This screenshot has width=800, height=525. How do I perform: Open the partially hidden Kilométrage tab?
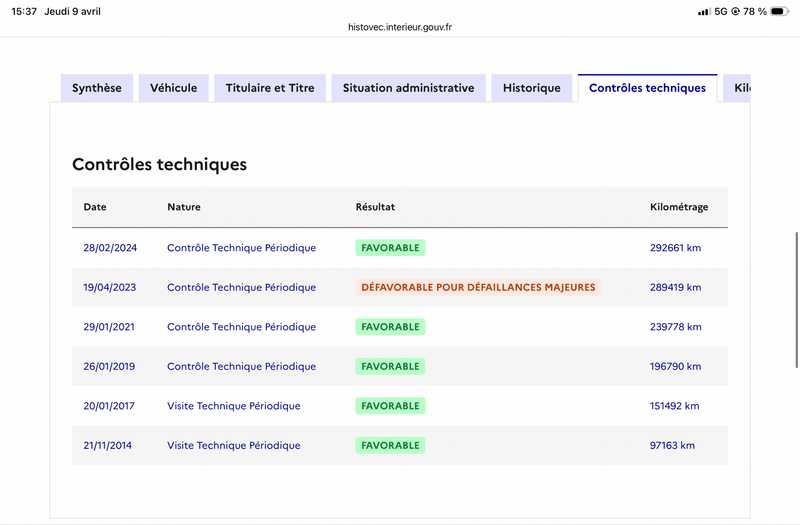[740, 88]
